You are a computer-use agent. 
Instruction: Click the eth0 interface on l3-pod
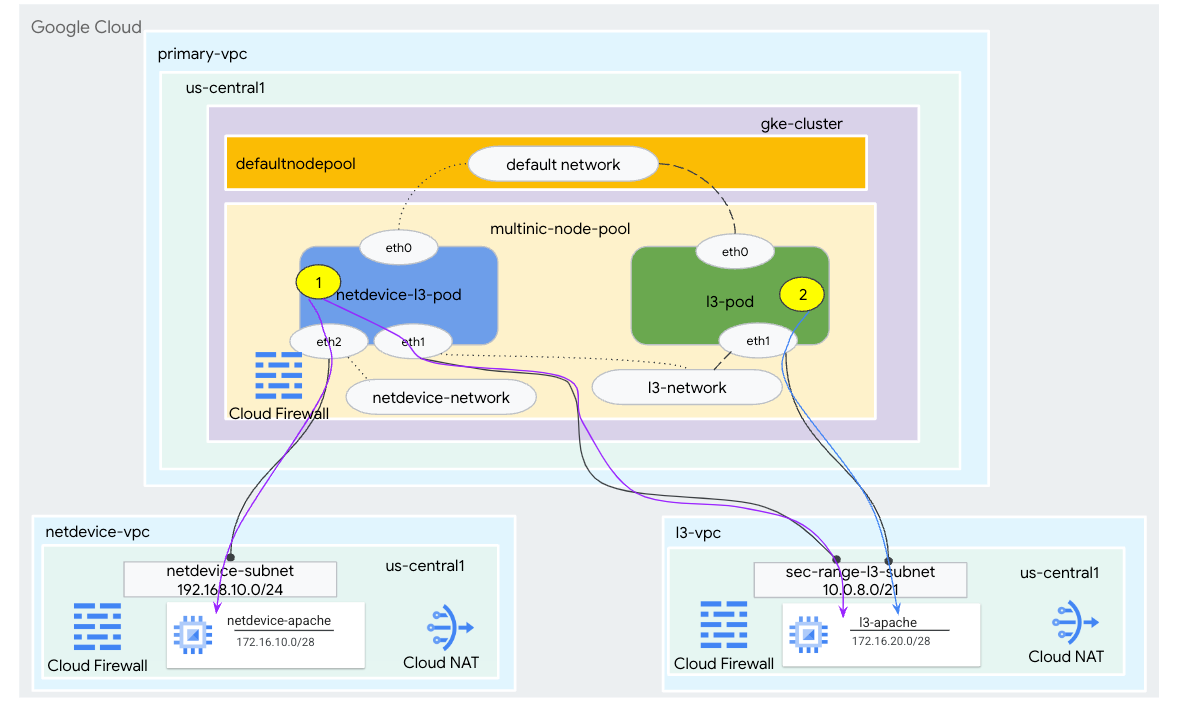pos(735,251)
